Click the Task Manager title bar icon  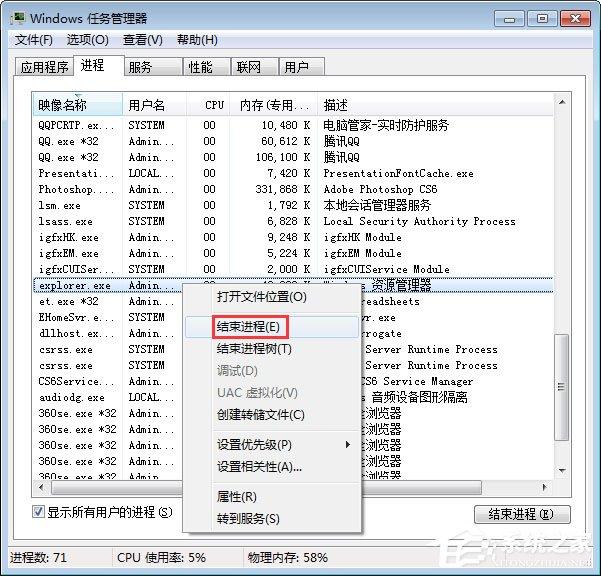(18, 18)
